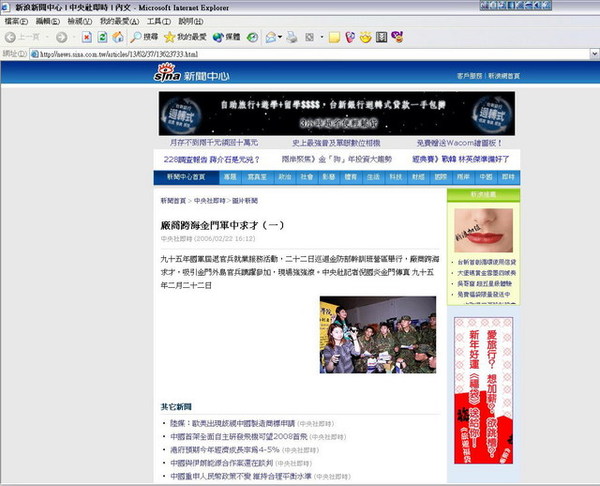Open the 228調查報告 headline link
The height and width of the screenshot is (486, 600).
[x=212, y=160]
